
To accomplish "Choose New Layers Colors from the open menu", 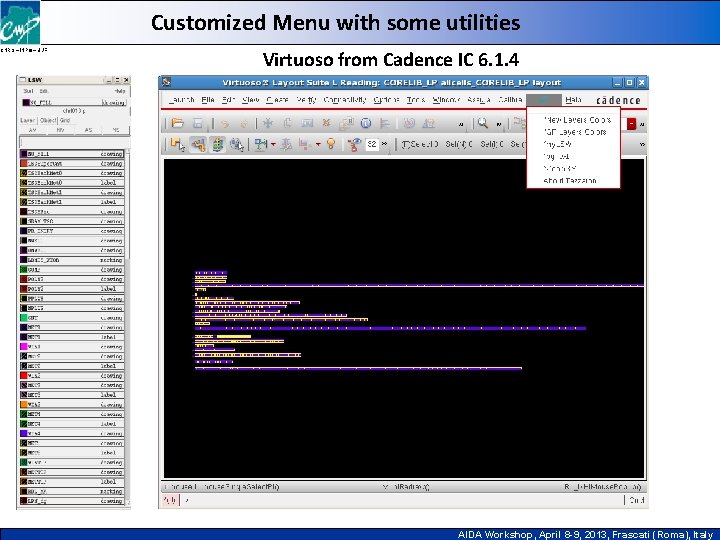I will pyautogui.click(x=577, y=120).
